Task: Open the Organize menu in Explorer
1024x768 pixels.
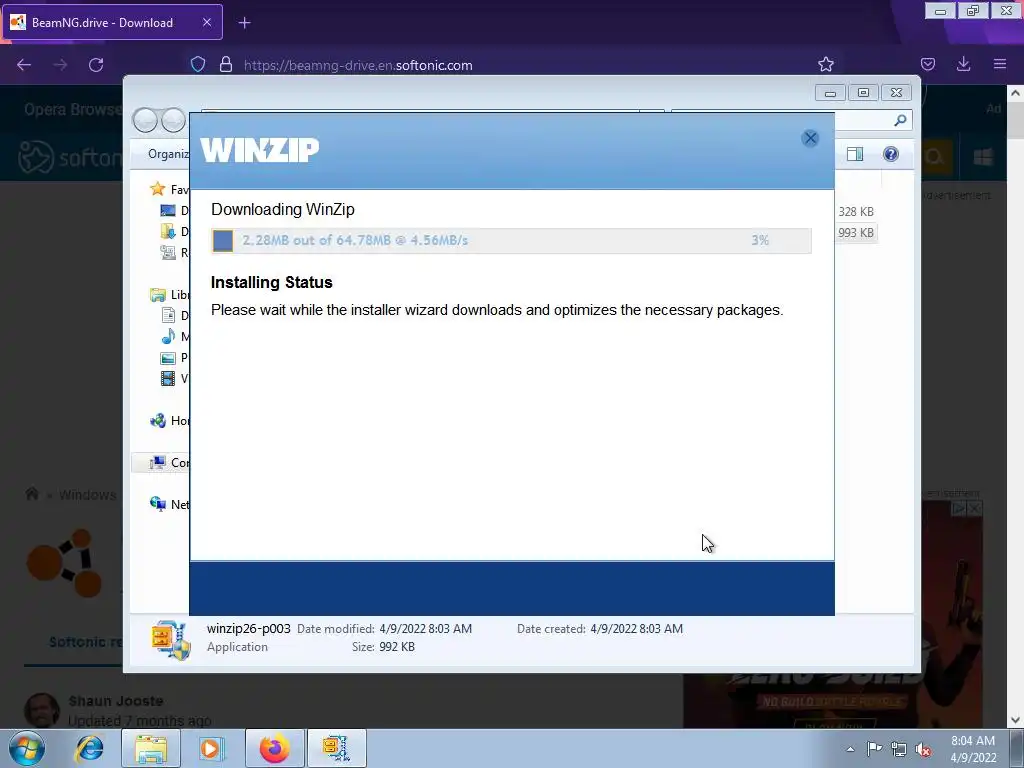Action: coord(168,154)
